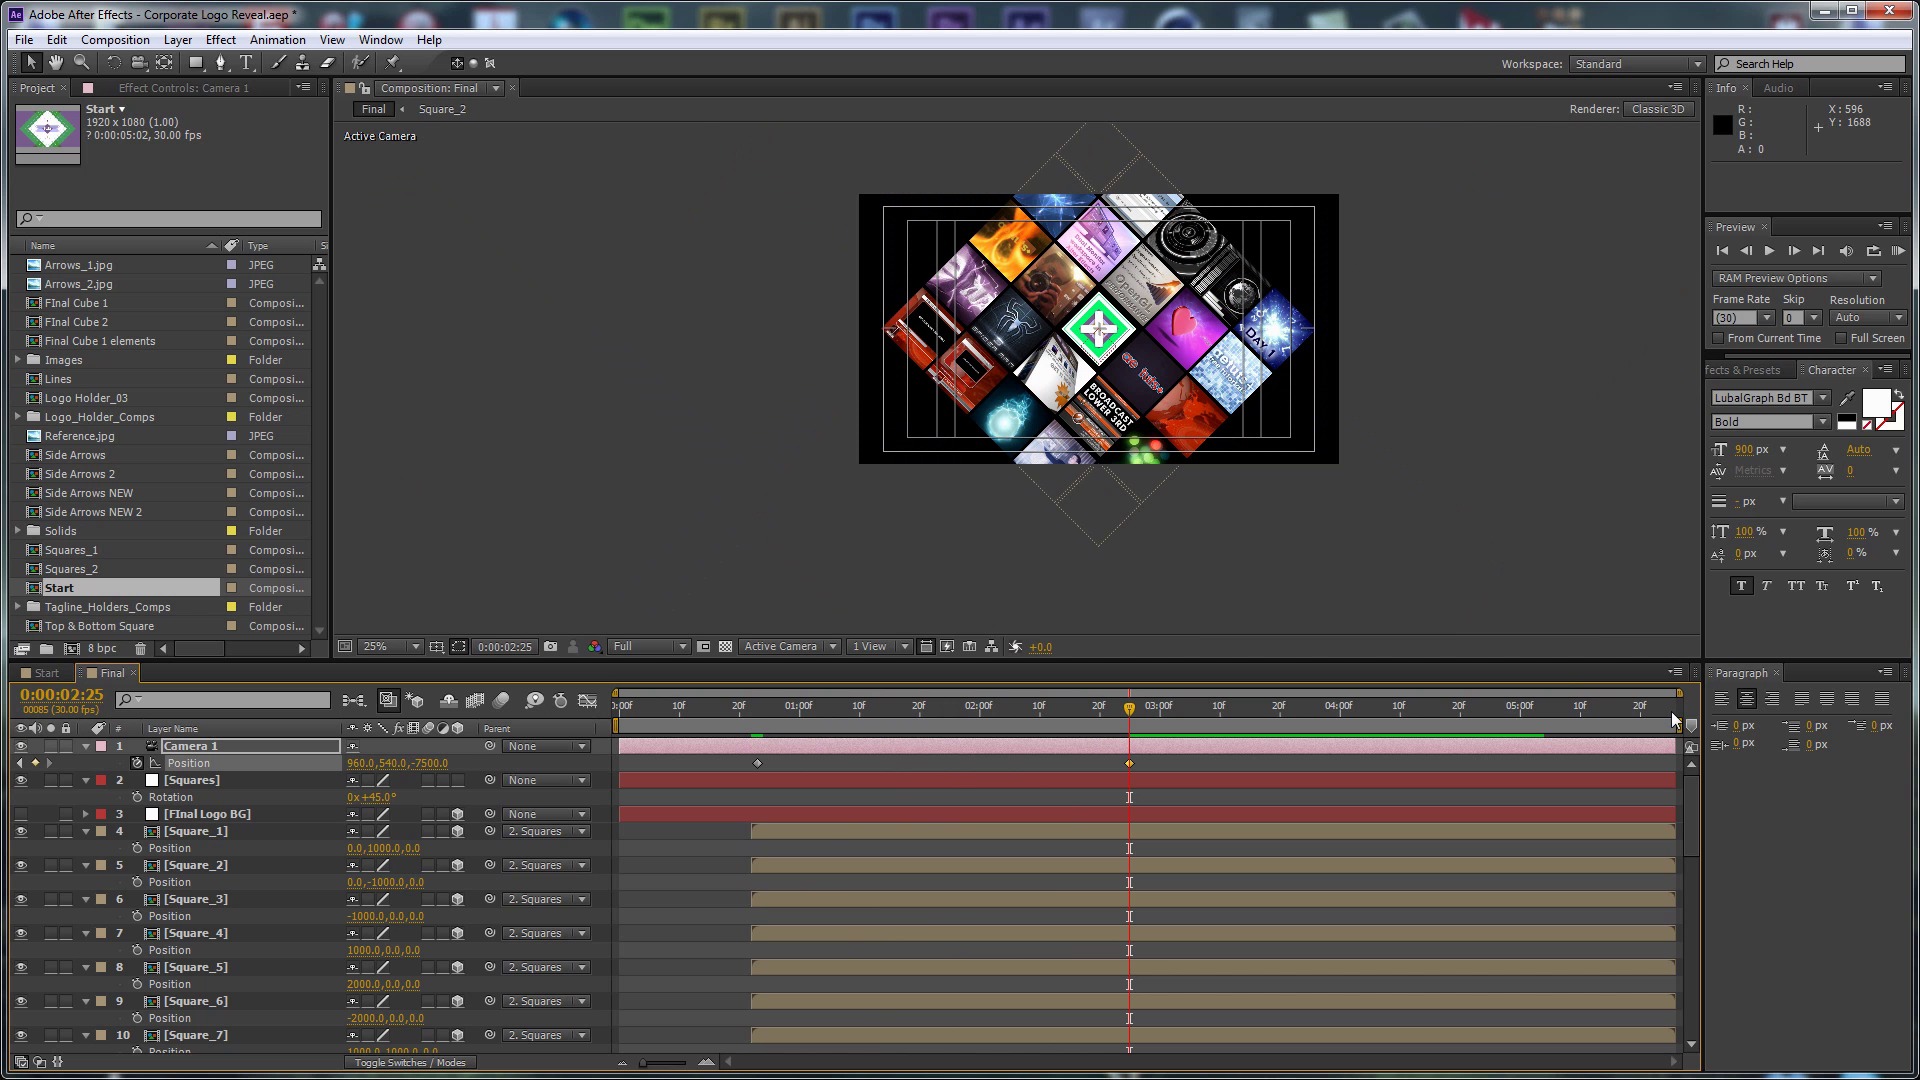Select the Pan Behind anchor point tool
Viewport: 1920px width, 1080px height.
click(x=165, y=63)
